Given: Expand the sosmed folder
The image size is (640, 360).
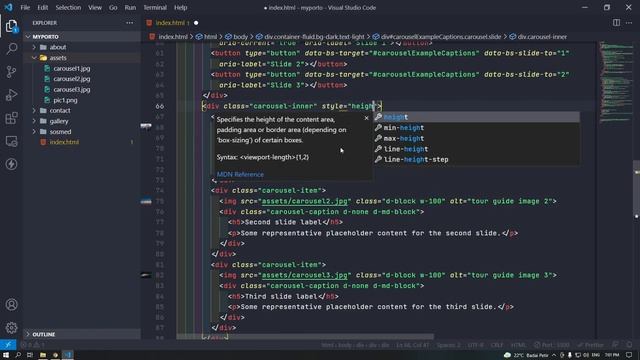Looking at the screenshot, I should coord(34,132).
